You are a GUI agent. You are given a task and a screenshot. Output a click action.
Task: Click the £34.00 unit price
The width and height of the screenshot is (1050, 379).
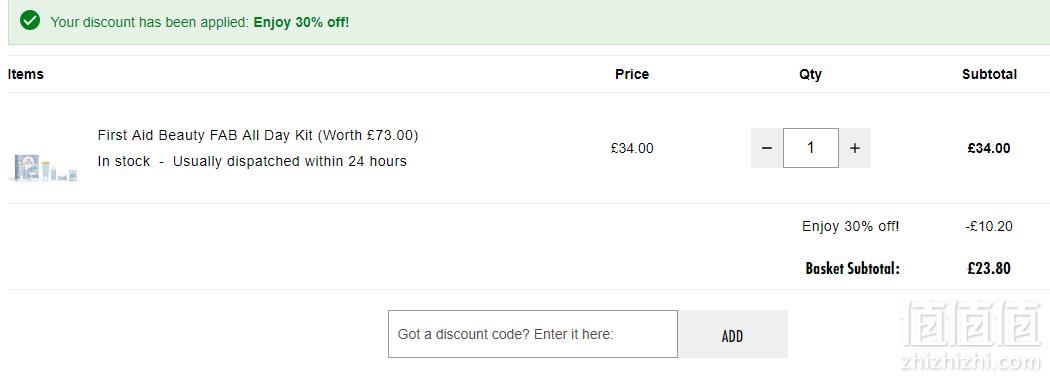click(632, 148)
